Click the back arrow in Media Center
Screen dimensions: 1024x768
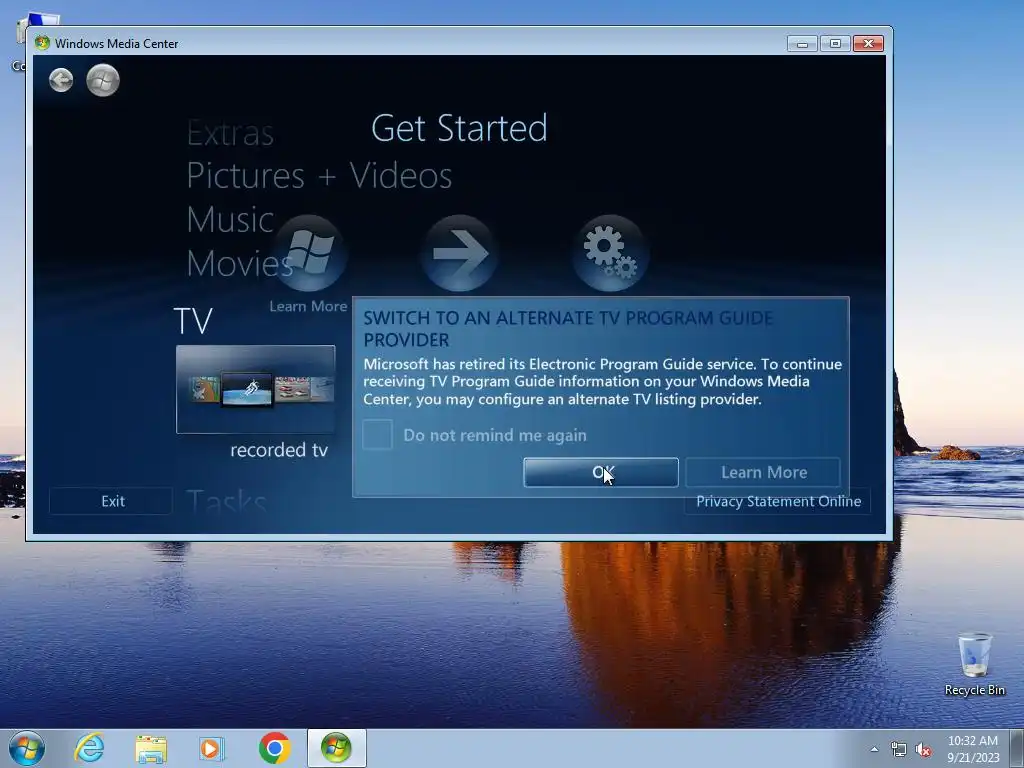pyautogui.click(x=61, y=80)
